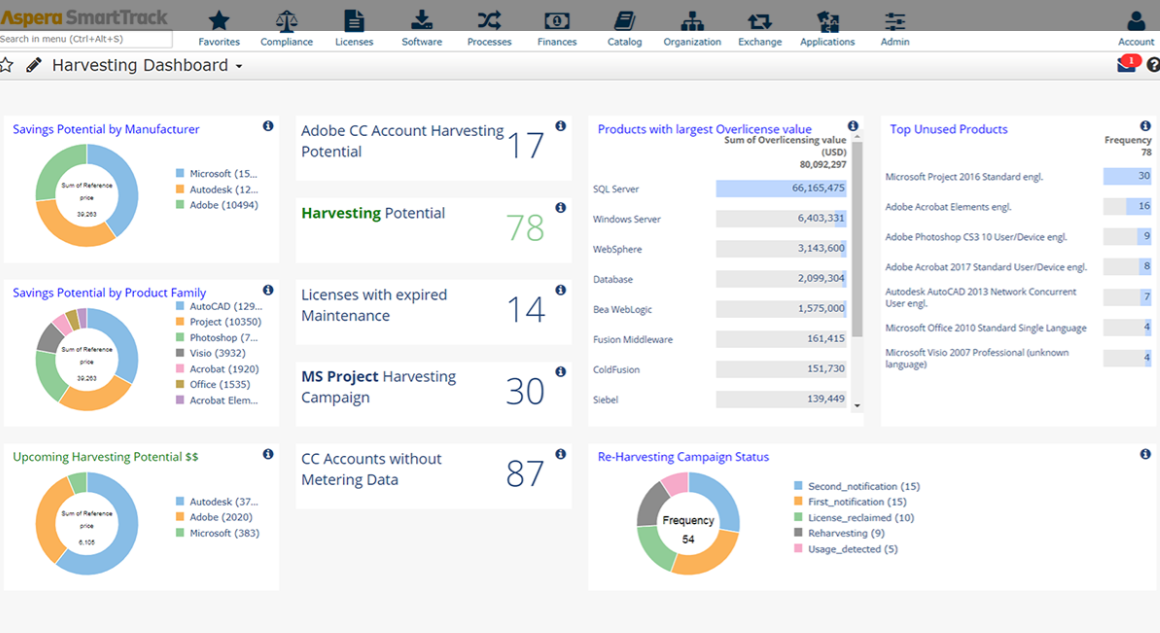Open the Savings Potential by Manufacturer title

click(x=106, y=129)
